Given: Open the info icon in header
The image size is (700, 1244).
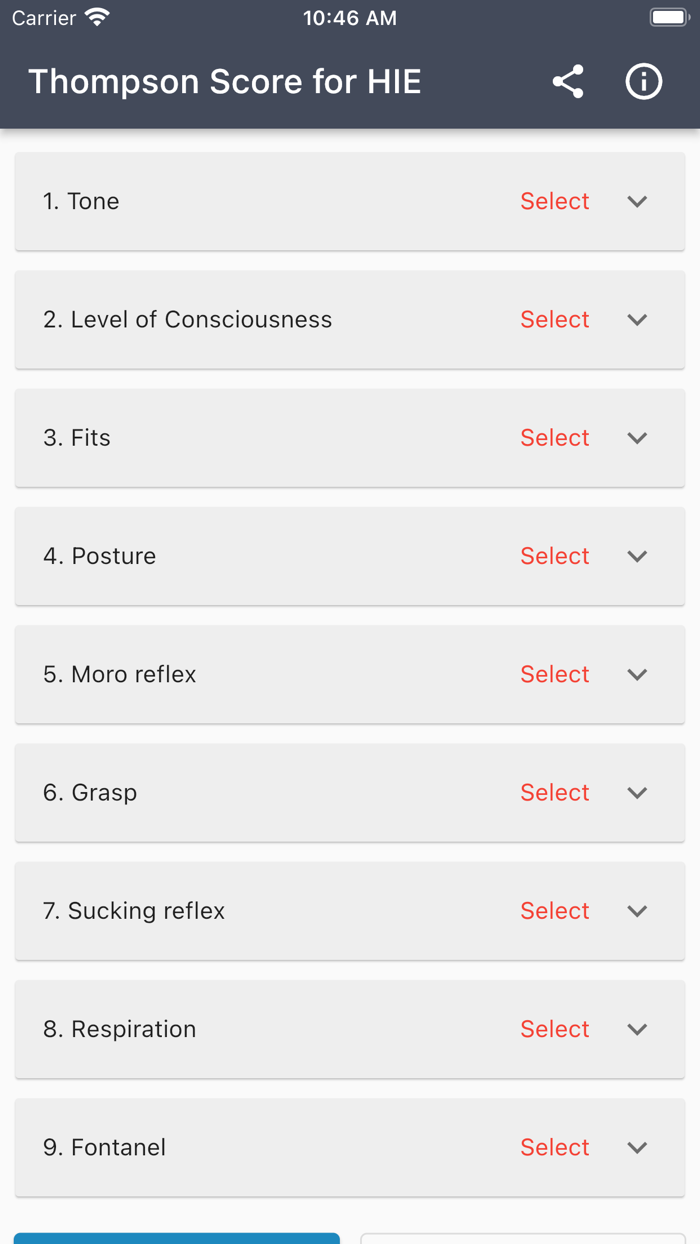Looking at the screenshot, I should (x=644, y=82).
